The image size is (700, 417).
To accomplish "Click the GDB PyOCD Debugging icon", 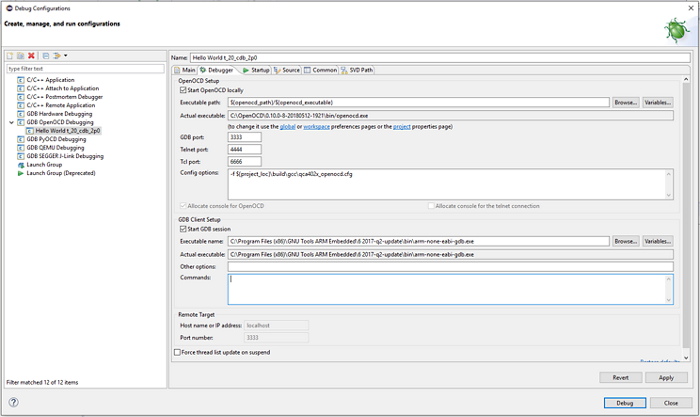I will 21,139.
